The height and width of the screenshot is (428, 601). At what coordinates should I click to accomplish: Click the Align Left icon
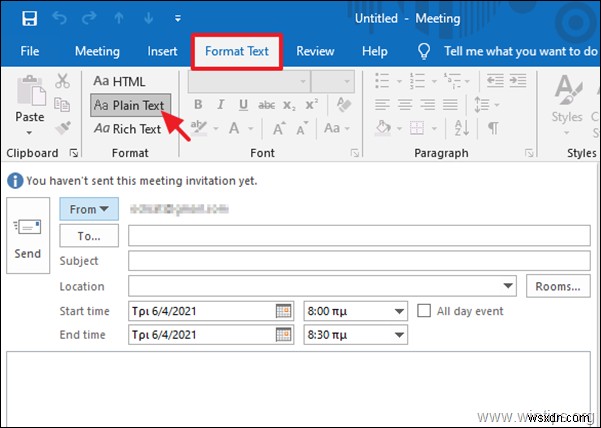coord(382,104)
